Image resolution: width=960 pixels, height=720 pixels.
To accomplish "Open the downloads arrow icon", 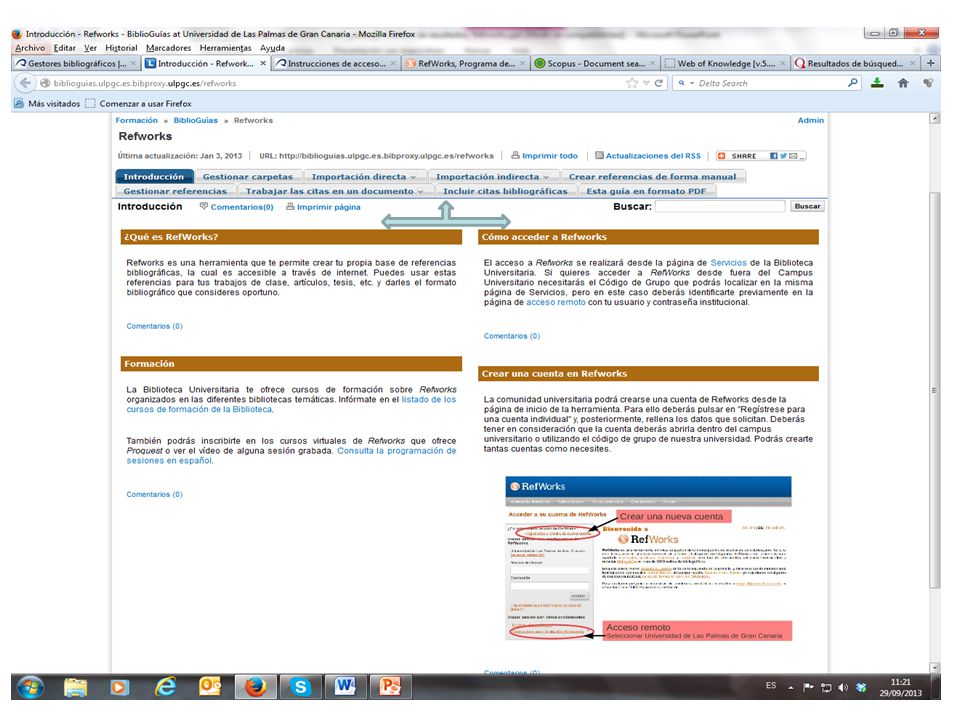I will (x=877, y=83).
